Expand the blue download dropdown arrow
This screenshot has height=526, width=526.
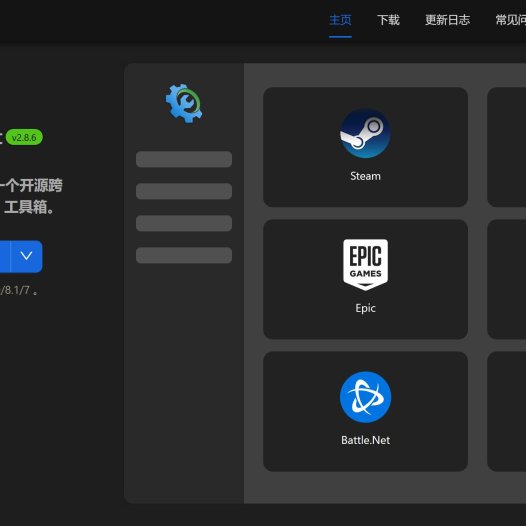[x=27, y=256]
